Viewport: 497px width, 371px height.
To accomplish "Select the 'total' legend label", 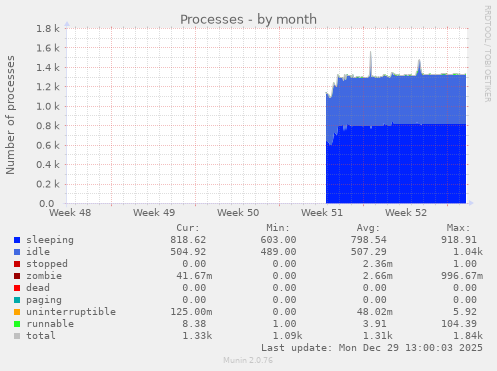I will pyautogui.click(x=41, y=336).
